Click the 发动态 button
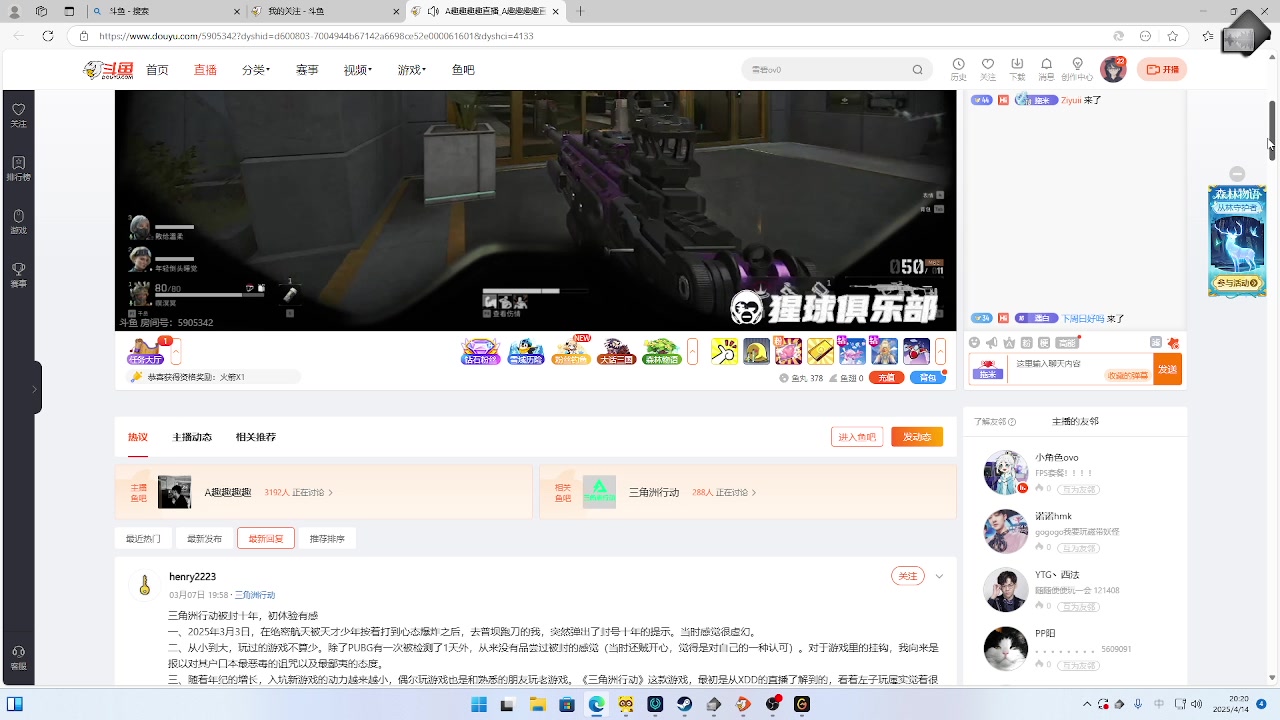The width and height of the screenshot is (1280, 720). (917, 437)
